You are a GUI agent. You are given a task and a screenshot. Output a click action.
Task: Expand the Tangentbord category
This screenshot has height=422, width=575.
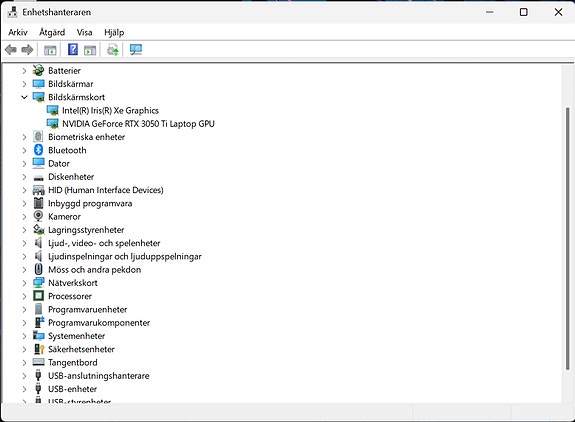pyautogui.click(x=24, y=363)
